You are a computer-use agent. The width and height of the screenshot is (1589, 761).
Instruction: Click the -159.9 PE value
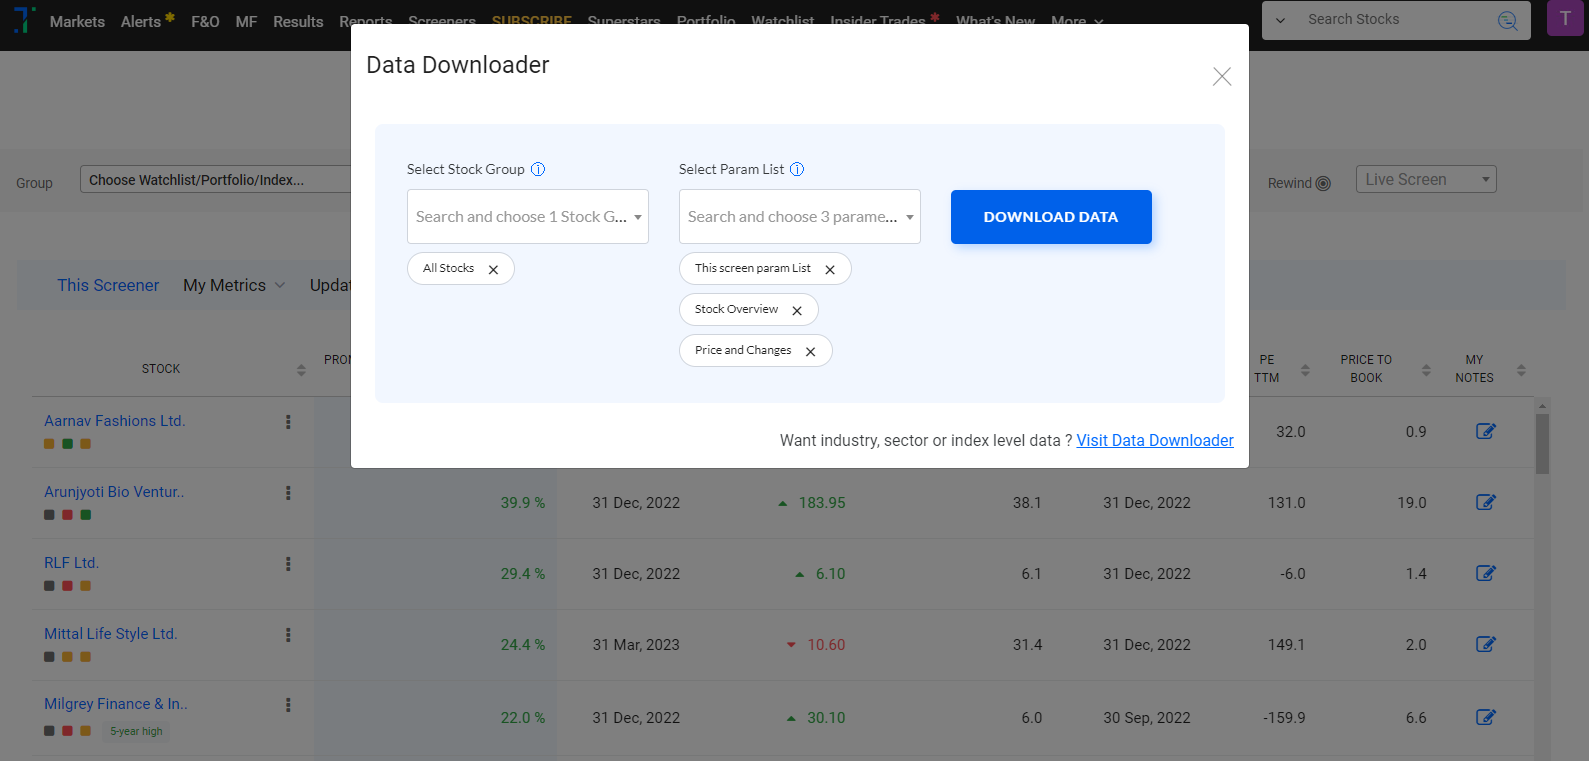point(1284,718)
